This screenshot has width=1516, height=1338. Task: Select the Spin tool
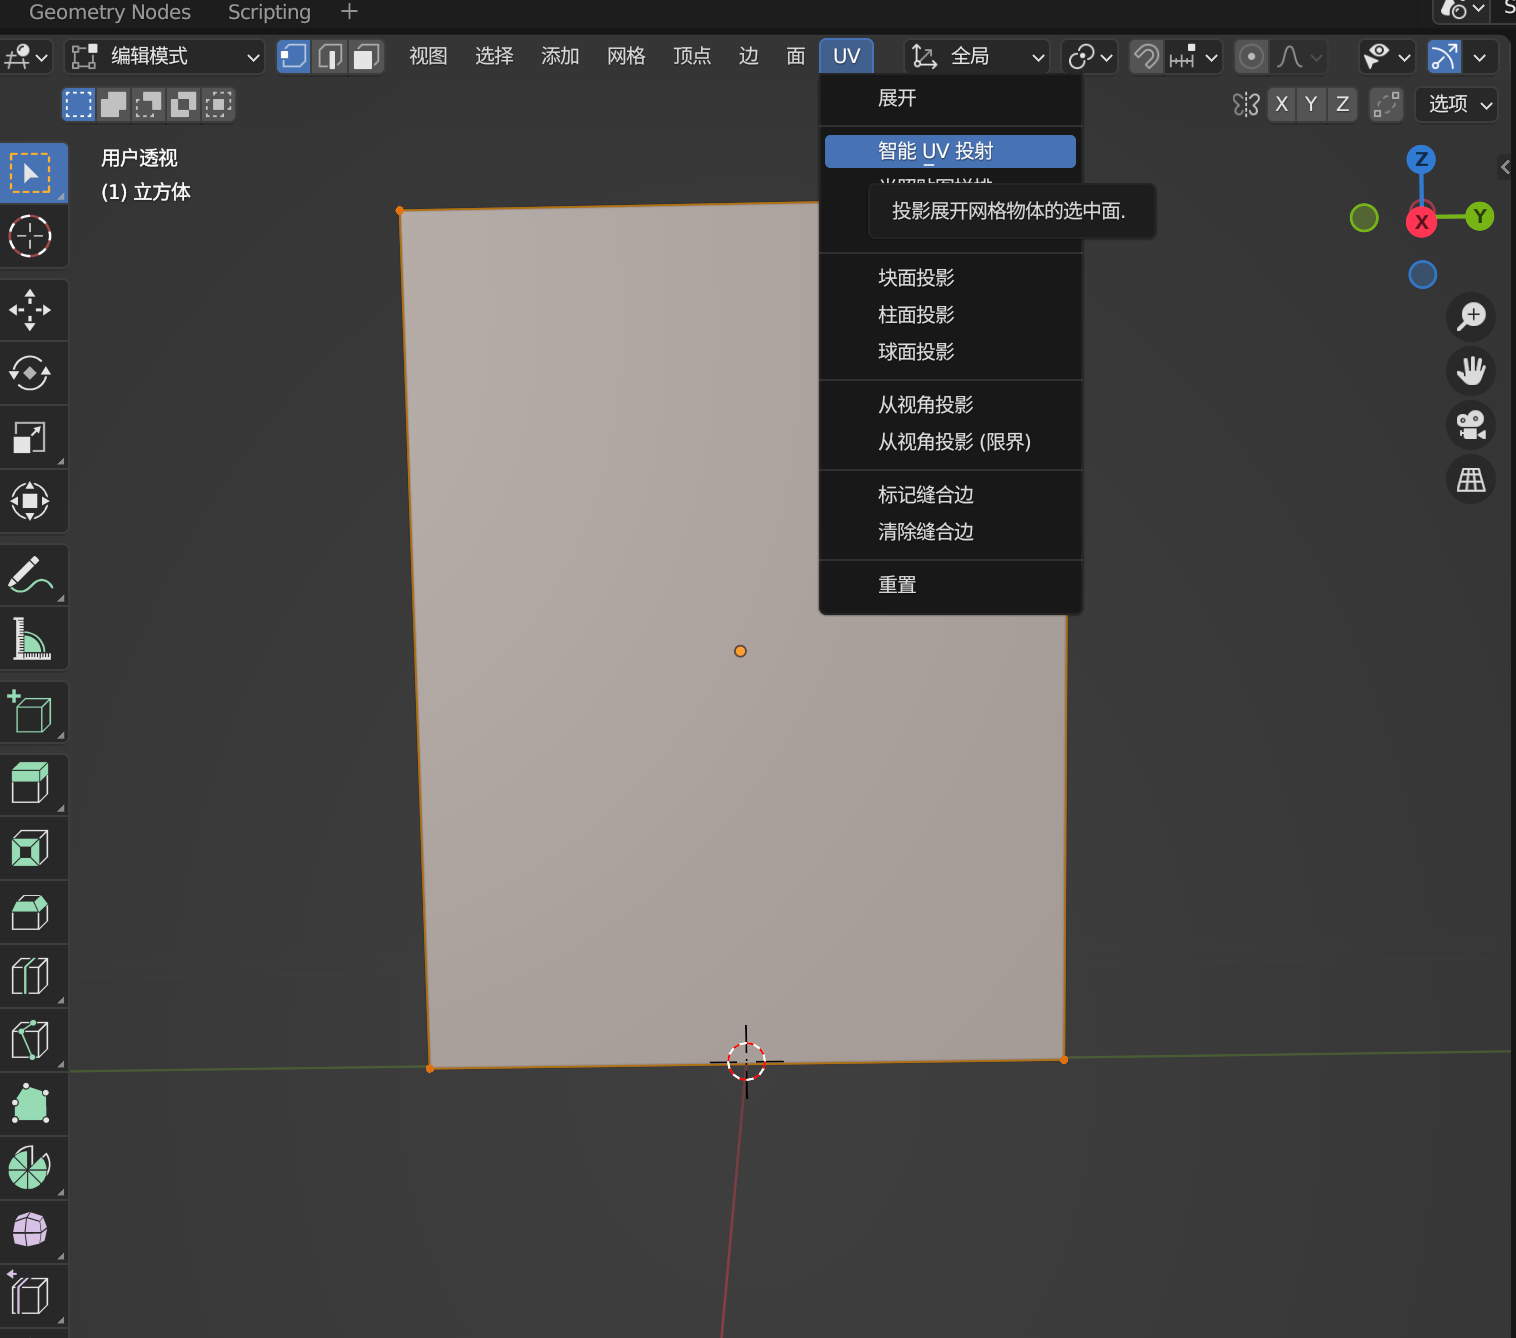pos(31,1168)
